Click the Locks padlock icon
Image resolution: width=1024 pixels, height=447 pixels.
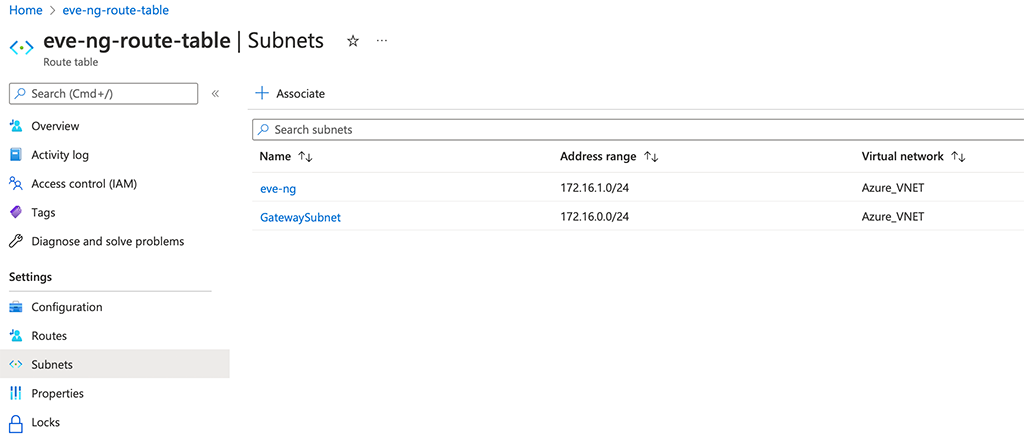[x=16, y=422]
